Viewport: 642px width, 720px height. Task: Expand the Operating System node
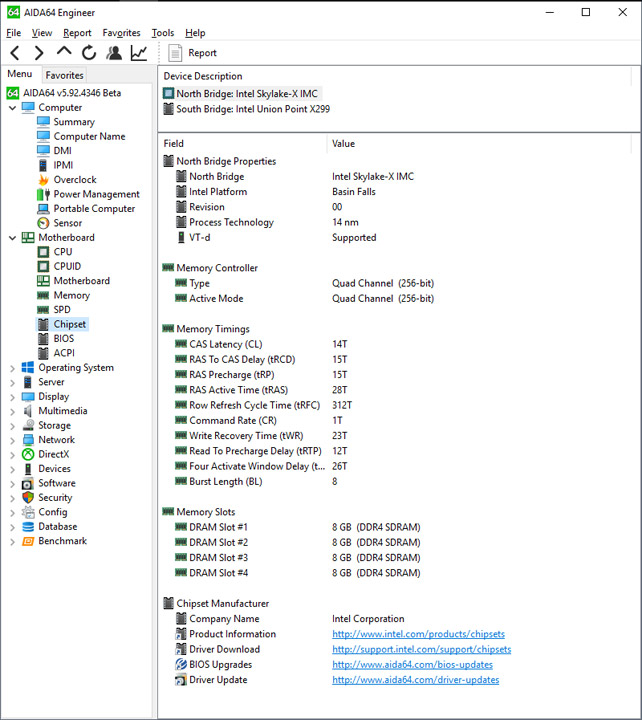(x=12, y=368)
